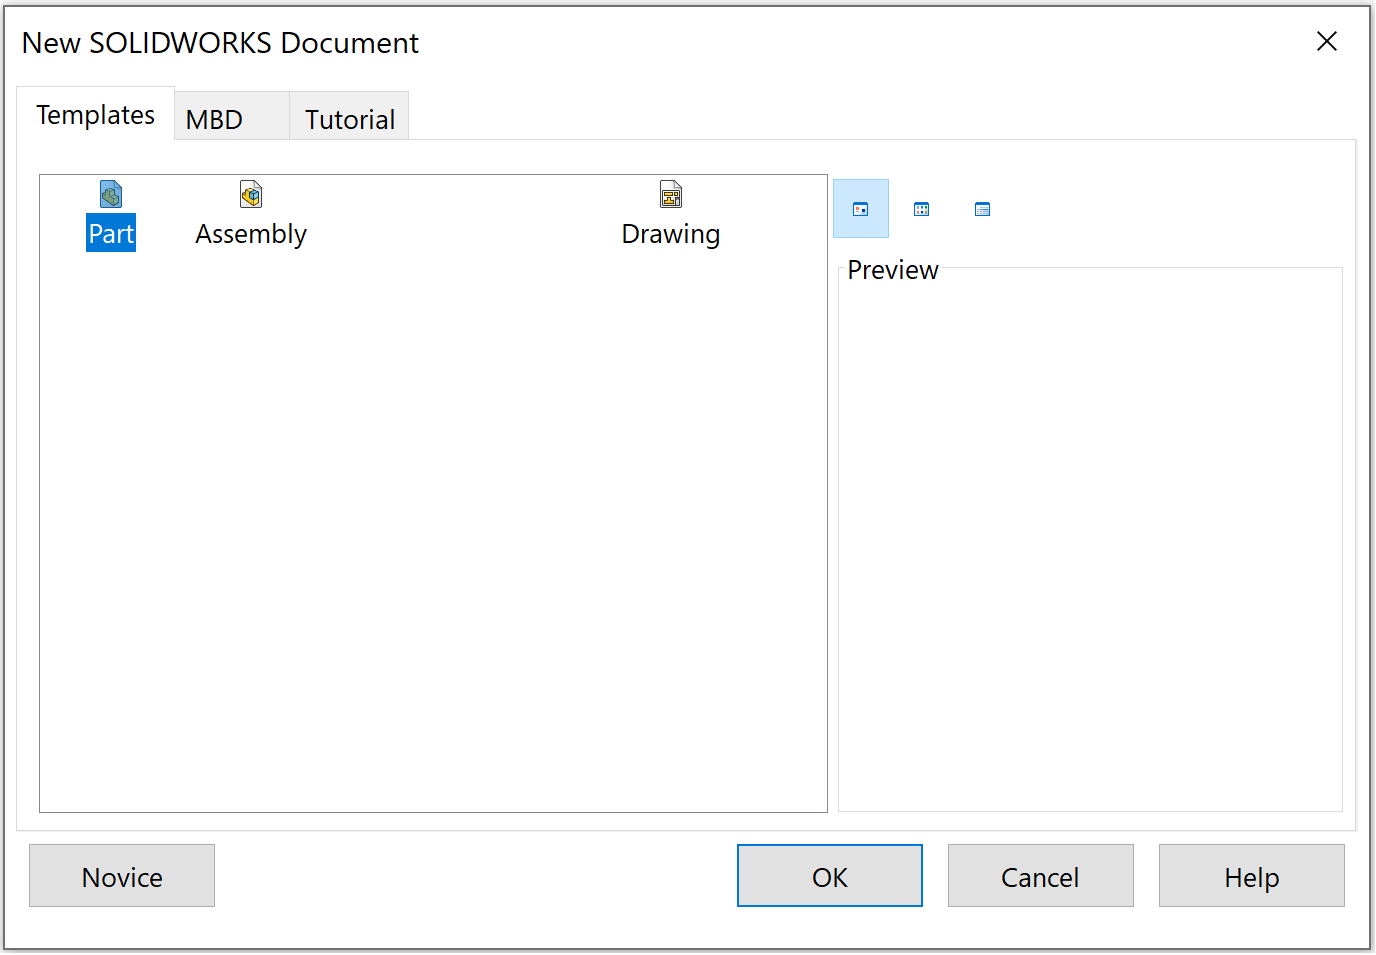Select the Drawing template icon
This screenshot has height=955, width=1376.
coord(671,194)
